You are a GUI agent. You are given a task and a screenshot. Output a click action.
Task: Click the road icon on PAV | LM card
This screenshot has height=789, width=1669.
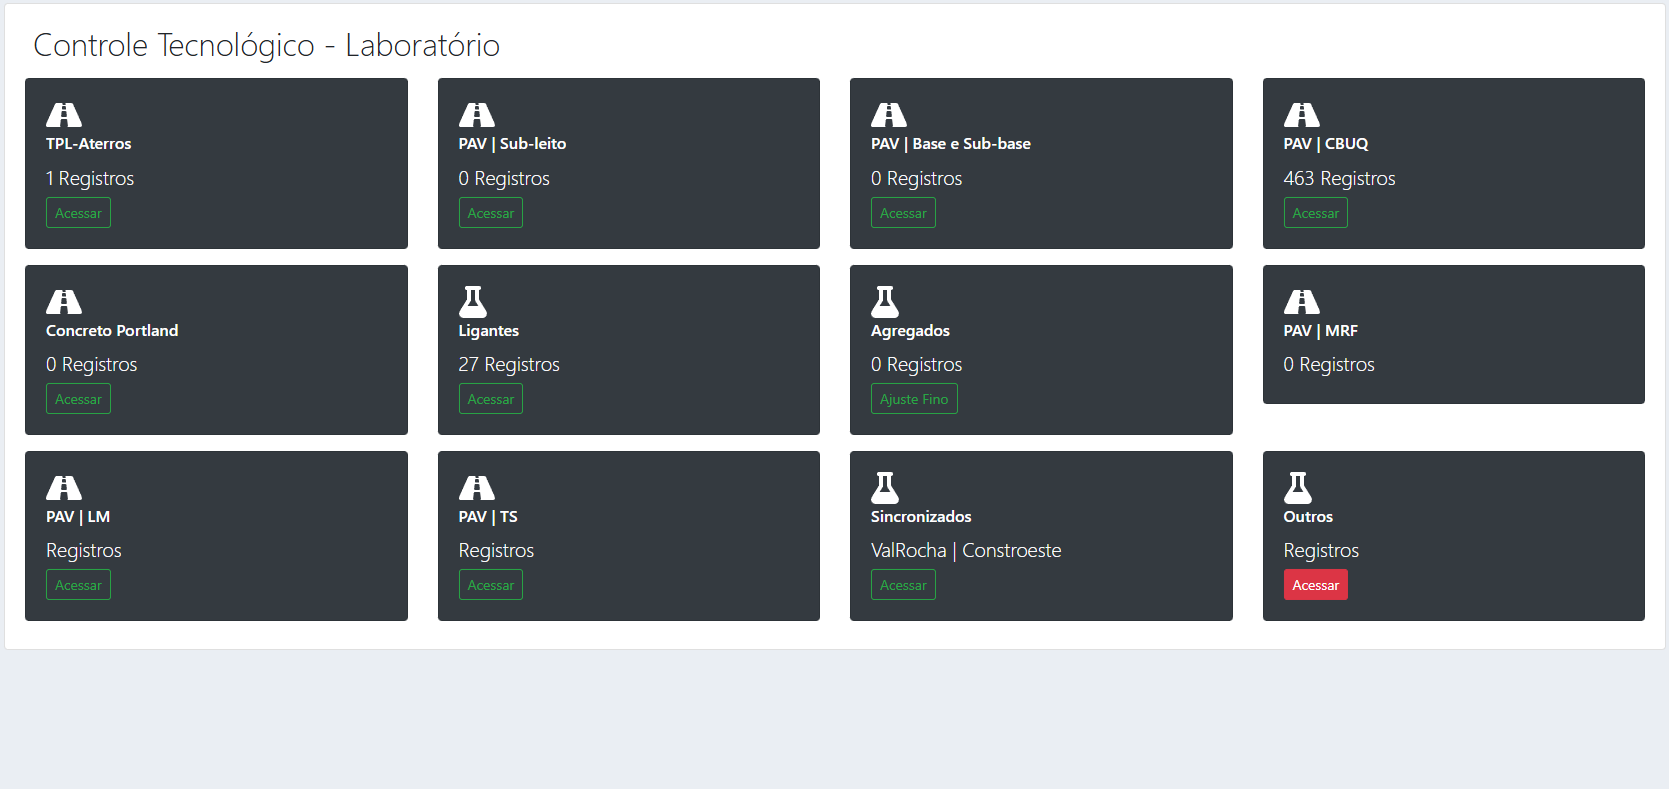[64, 487]
